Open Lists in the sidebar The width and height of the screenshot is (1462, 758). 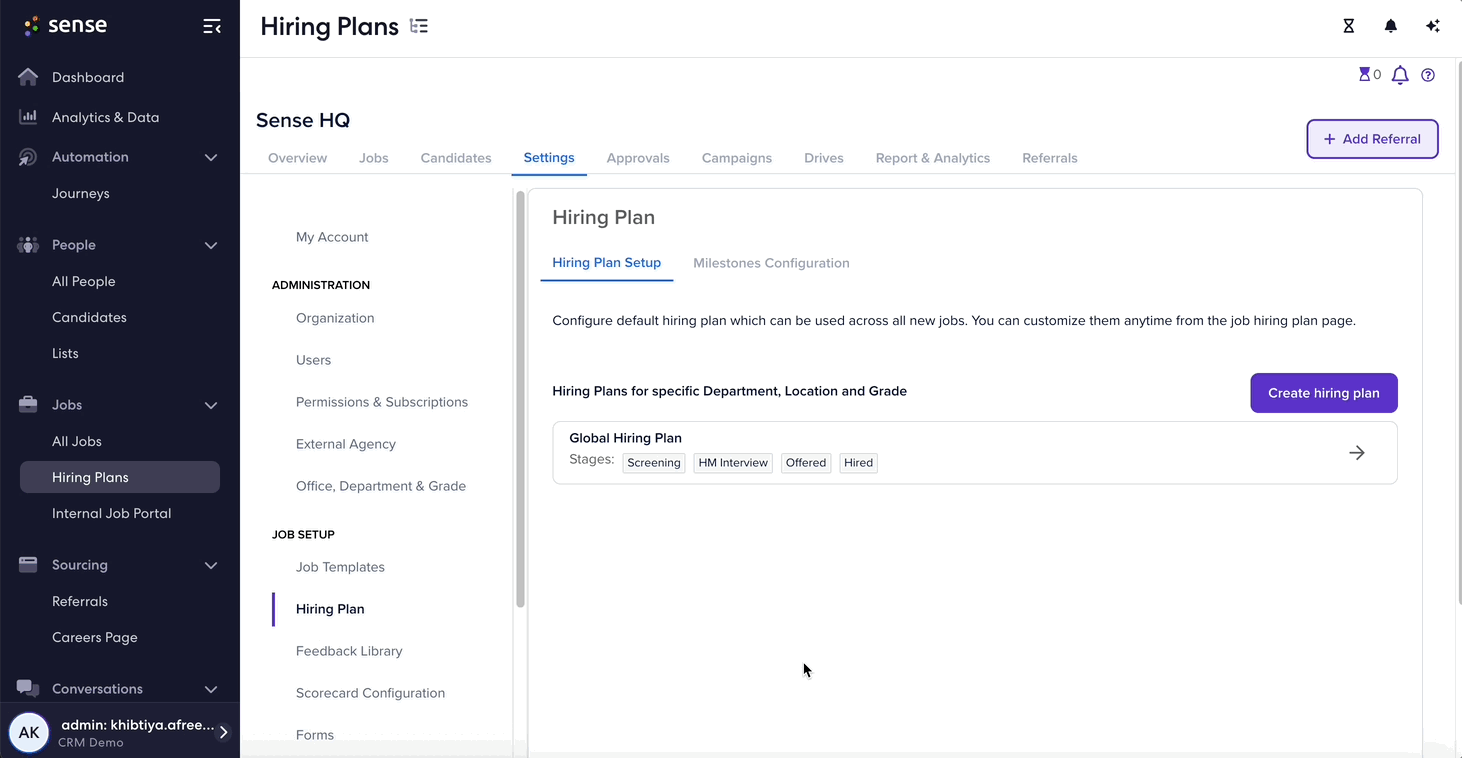[x=65, y=353]
